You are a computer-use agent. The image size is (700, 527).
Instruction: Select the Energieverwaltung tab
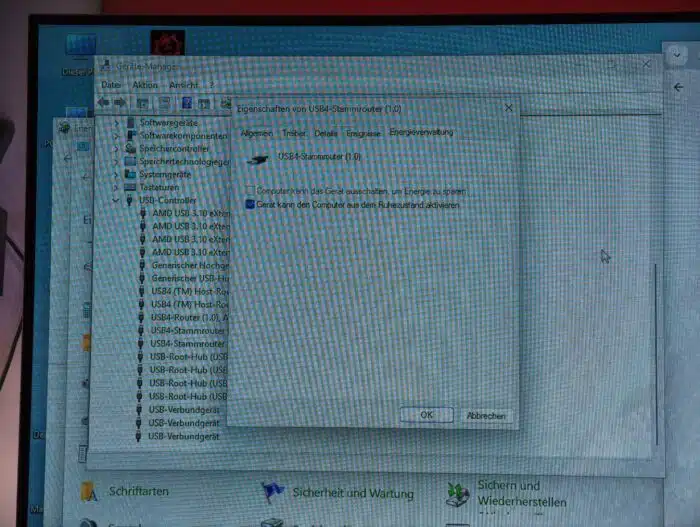421,132
